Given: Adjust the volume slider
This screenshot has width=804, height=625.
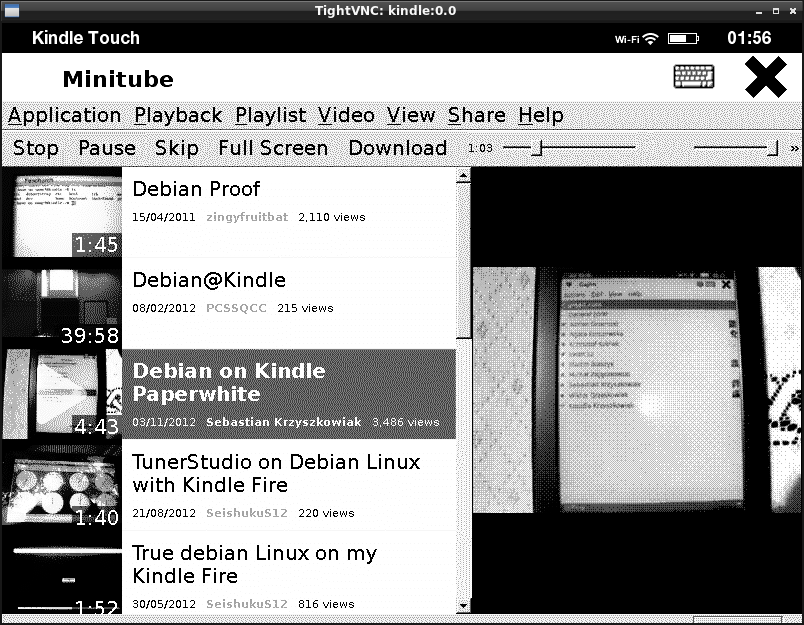Looking at the screenshot, I should click(736, 148).
